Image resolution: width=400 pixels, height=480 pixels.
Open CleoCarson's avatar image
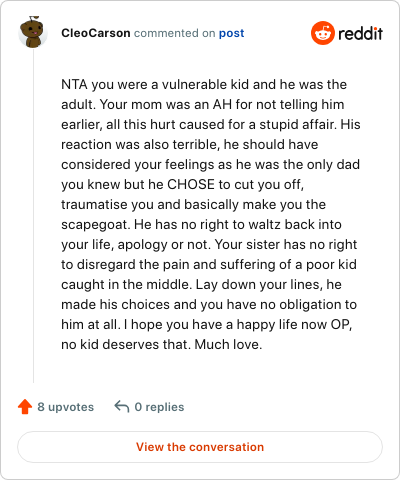coord(33,32)
